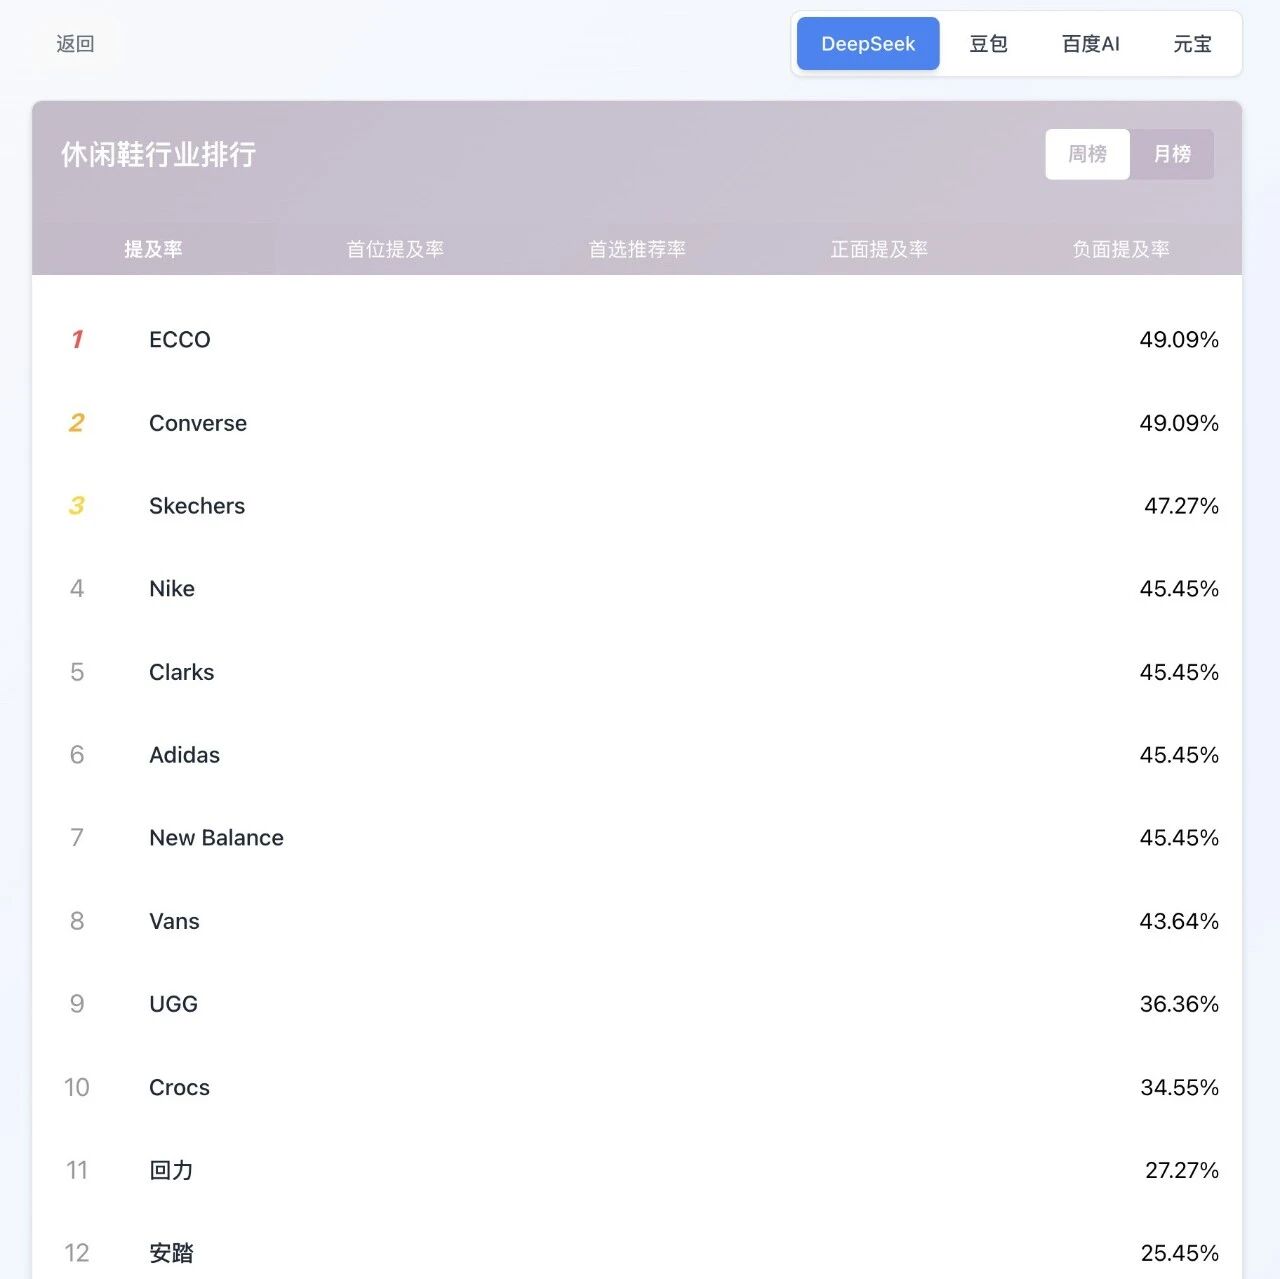Click the 安踏 brand name
The height and width of the screenshot is (1279, 1280).
point(171,1253)
